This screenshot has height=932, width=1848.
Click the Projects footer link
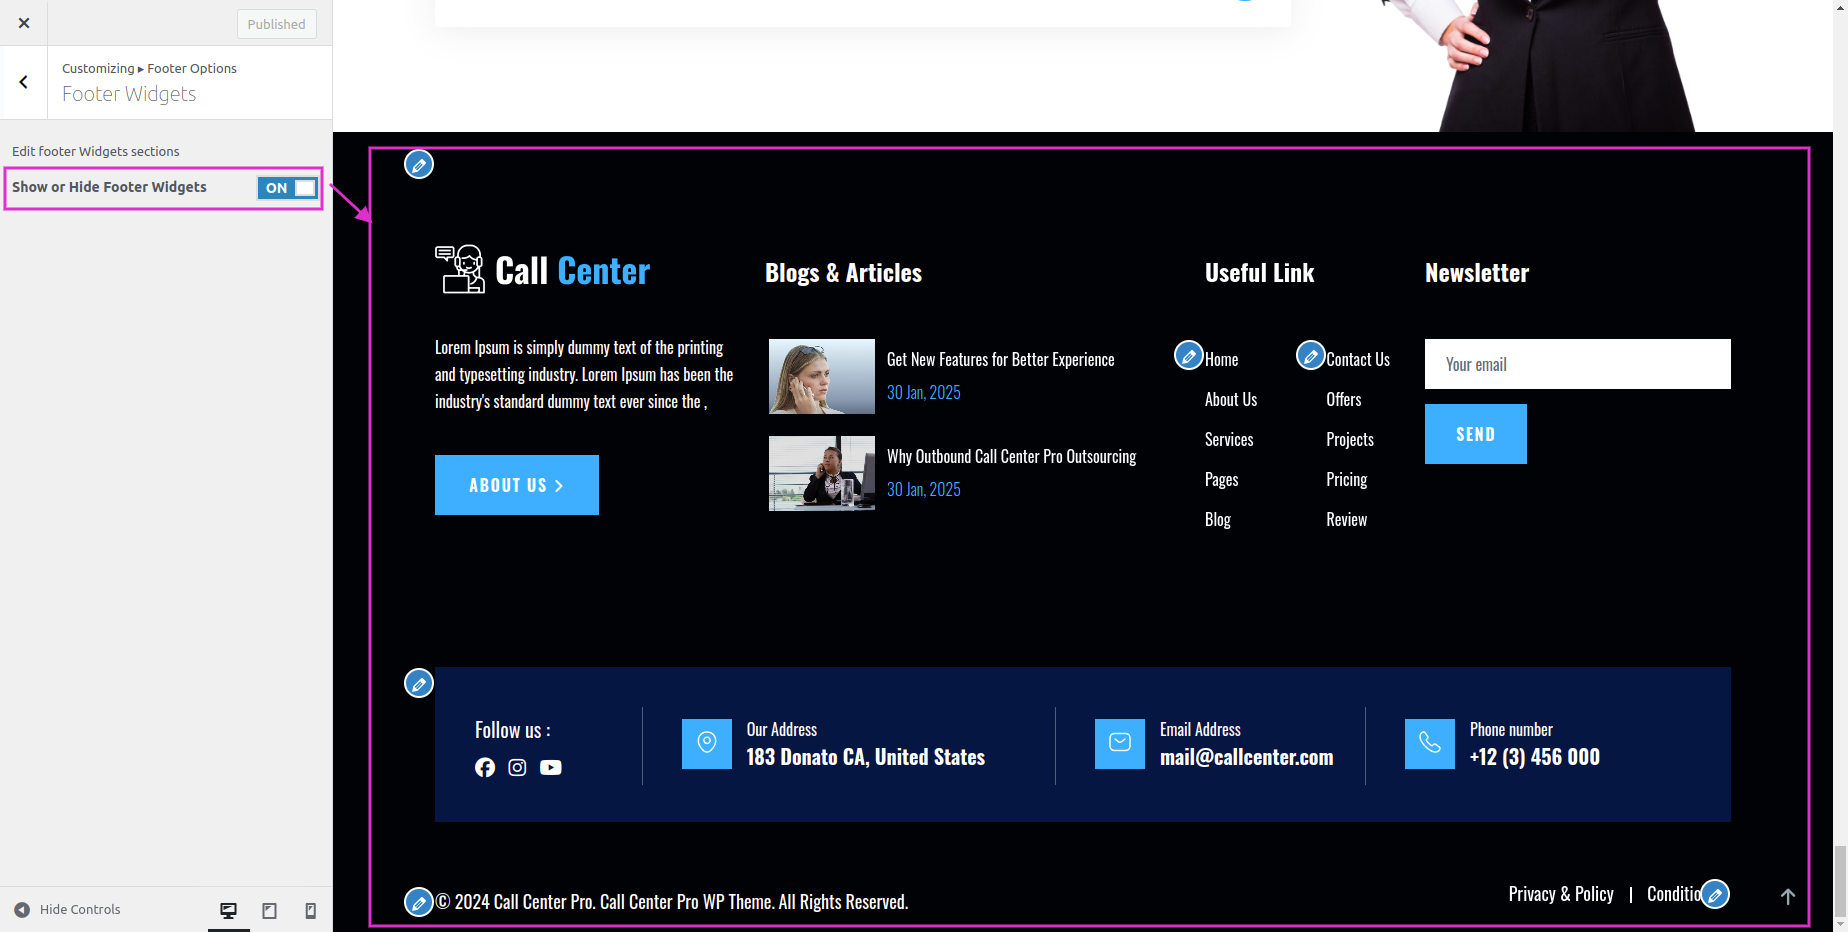(x=1350, y=439)
